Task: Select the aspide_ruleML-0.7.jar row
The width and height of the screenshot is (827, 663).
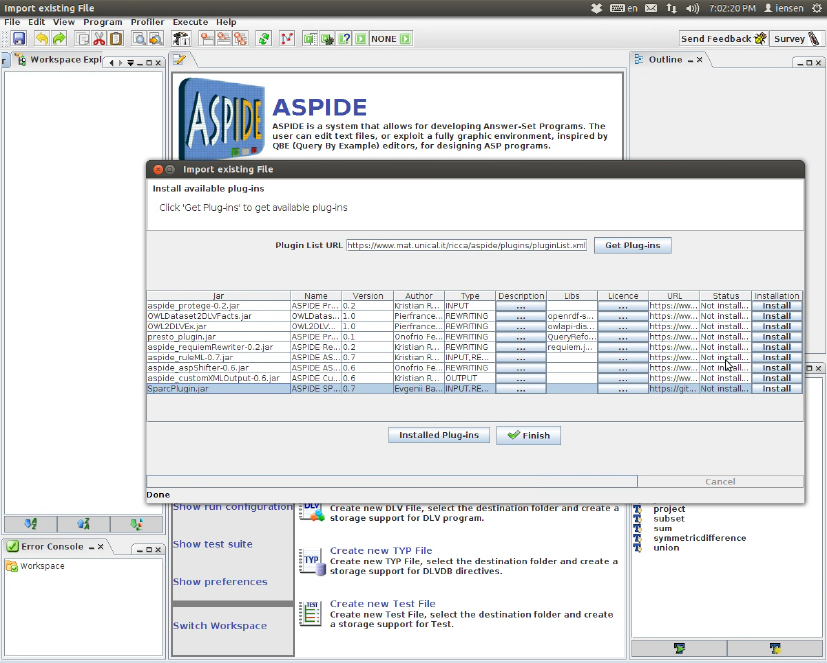Action: point(475,358)
